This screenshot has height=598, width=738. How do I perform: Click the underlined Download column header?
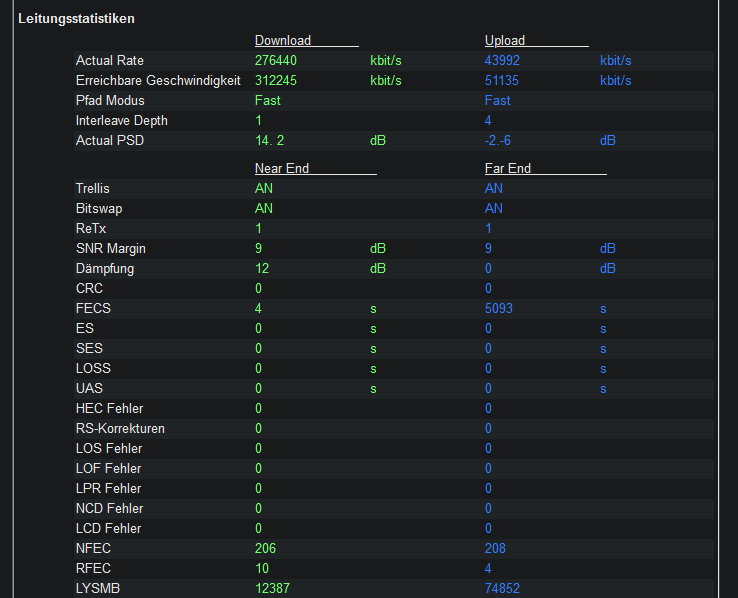(283, 41)
